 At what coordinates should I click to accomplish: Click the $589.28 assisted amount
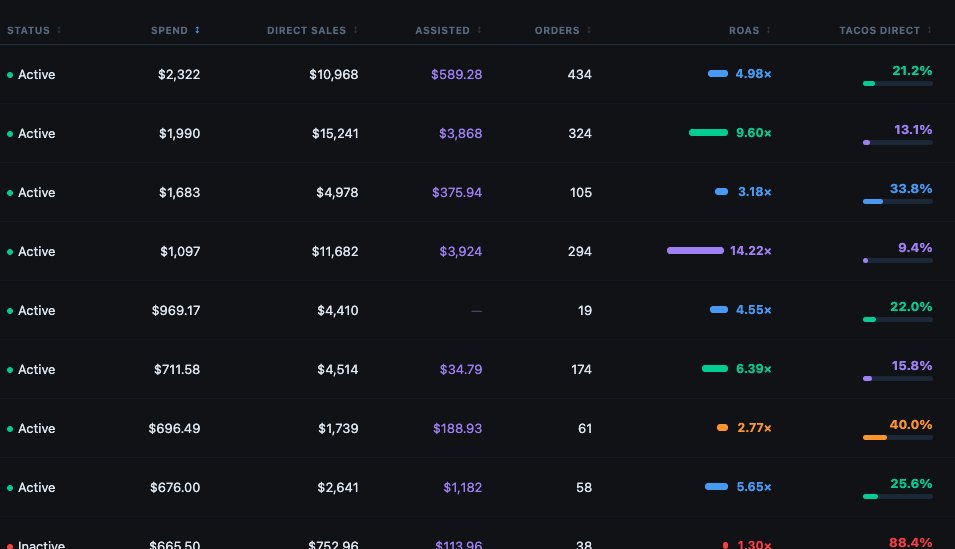[x=456, y=74]
